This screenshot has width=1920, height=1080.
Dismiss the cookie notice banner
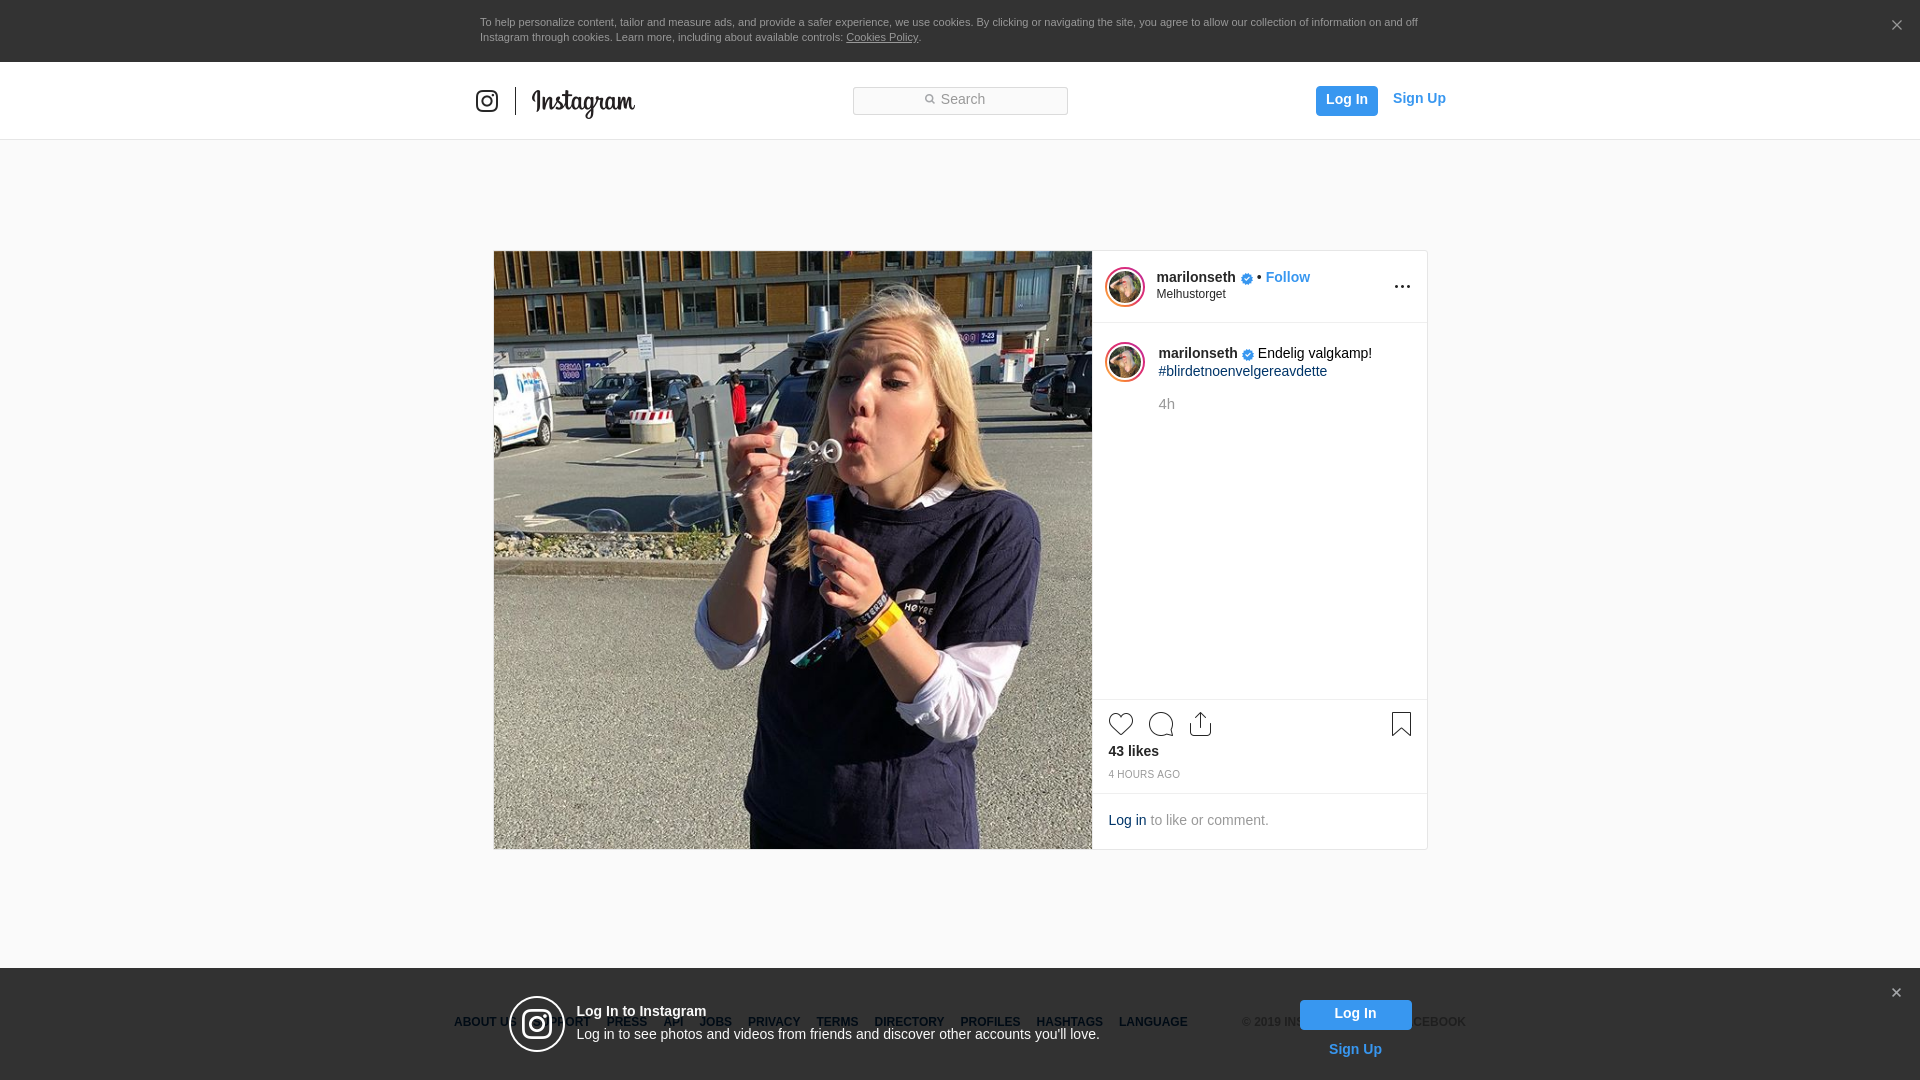click(1896, 26)
